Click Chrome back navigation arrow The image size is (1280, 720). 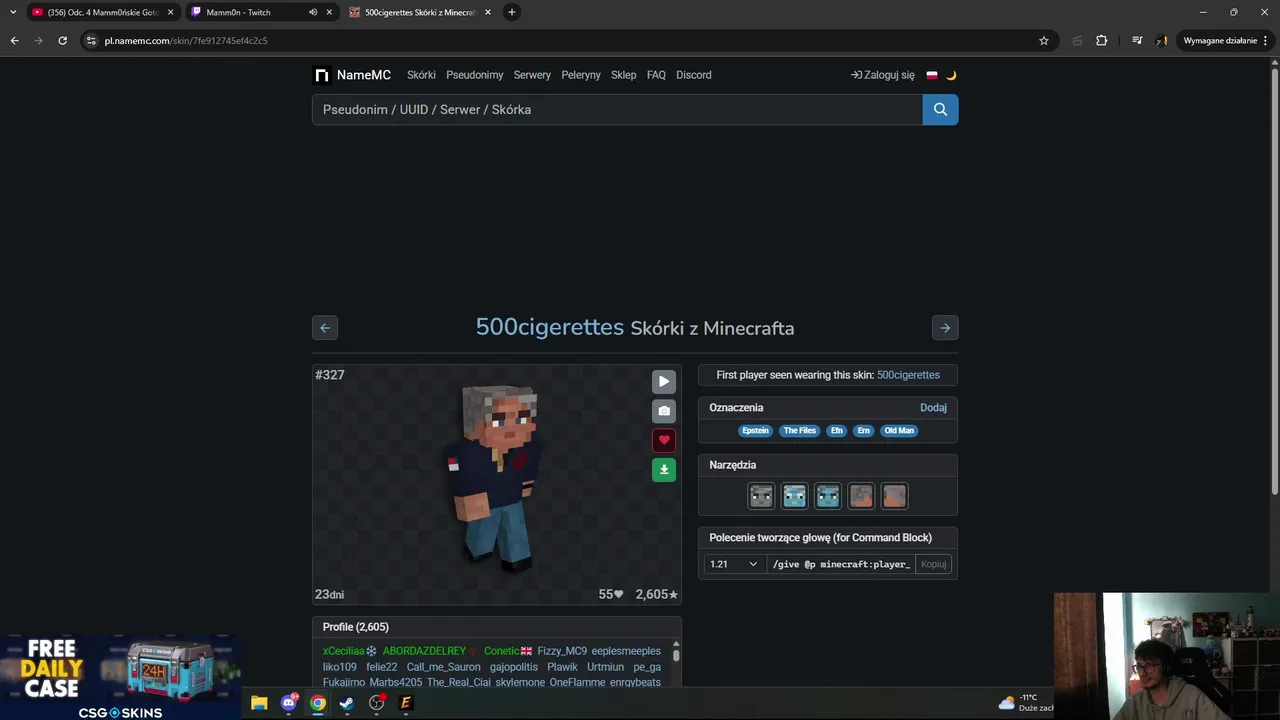[x=14, y=41]
